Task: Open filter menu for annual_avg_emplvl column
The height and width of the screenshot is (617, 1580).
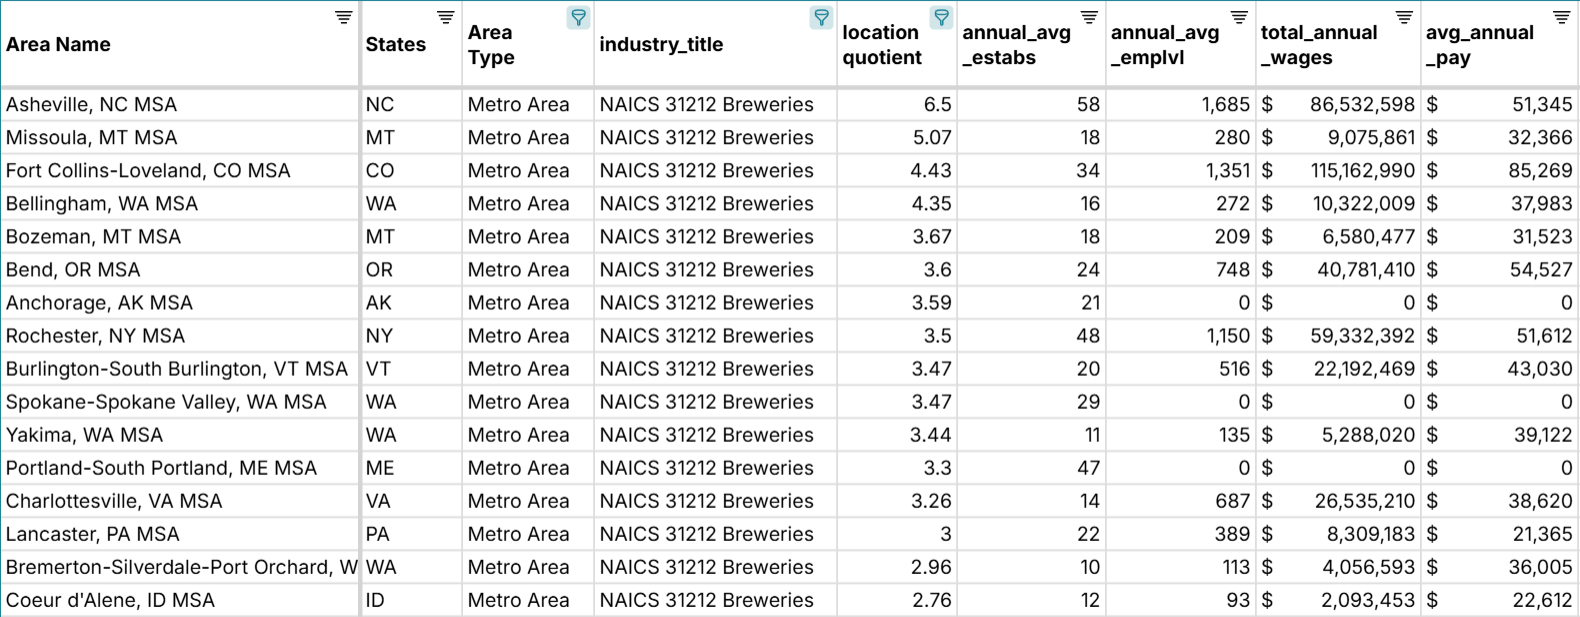Action: pyautogui.click(x=1239, y=17)
